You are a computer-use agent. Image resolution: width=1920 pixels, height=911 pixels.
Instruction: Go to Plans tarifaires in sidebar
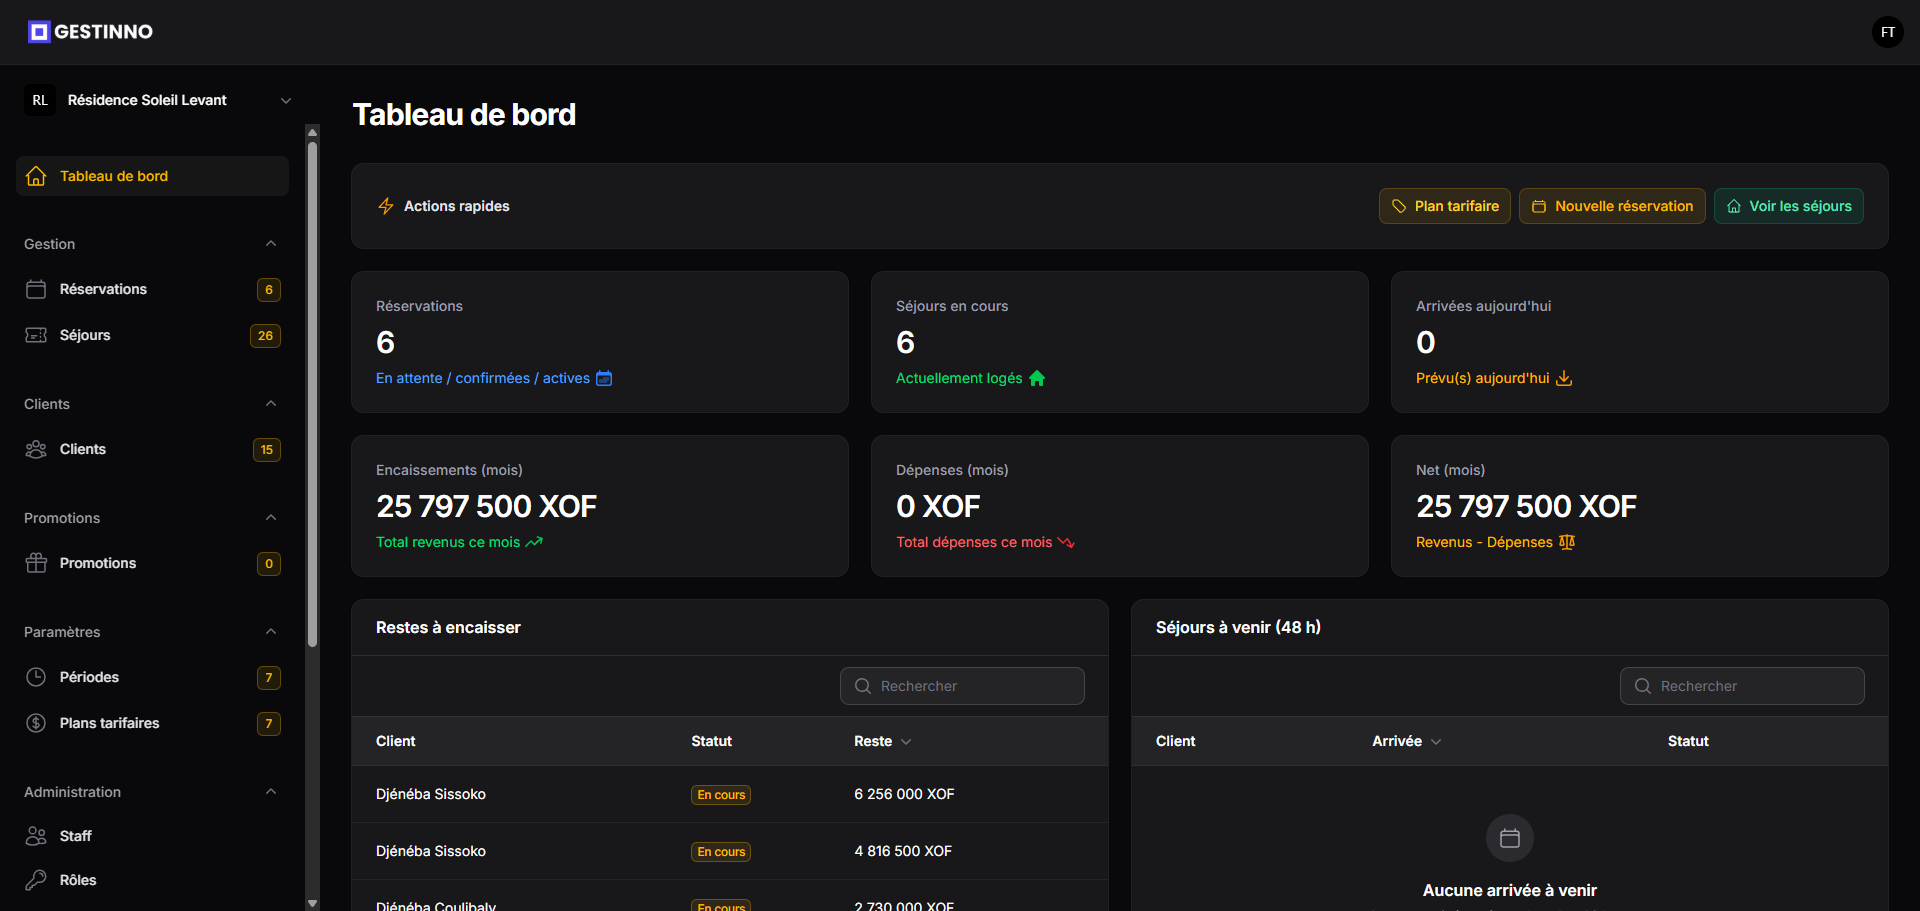pyautogui.click(x=152, y=723)
